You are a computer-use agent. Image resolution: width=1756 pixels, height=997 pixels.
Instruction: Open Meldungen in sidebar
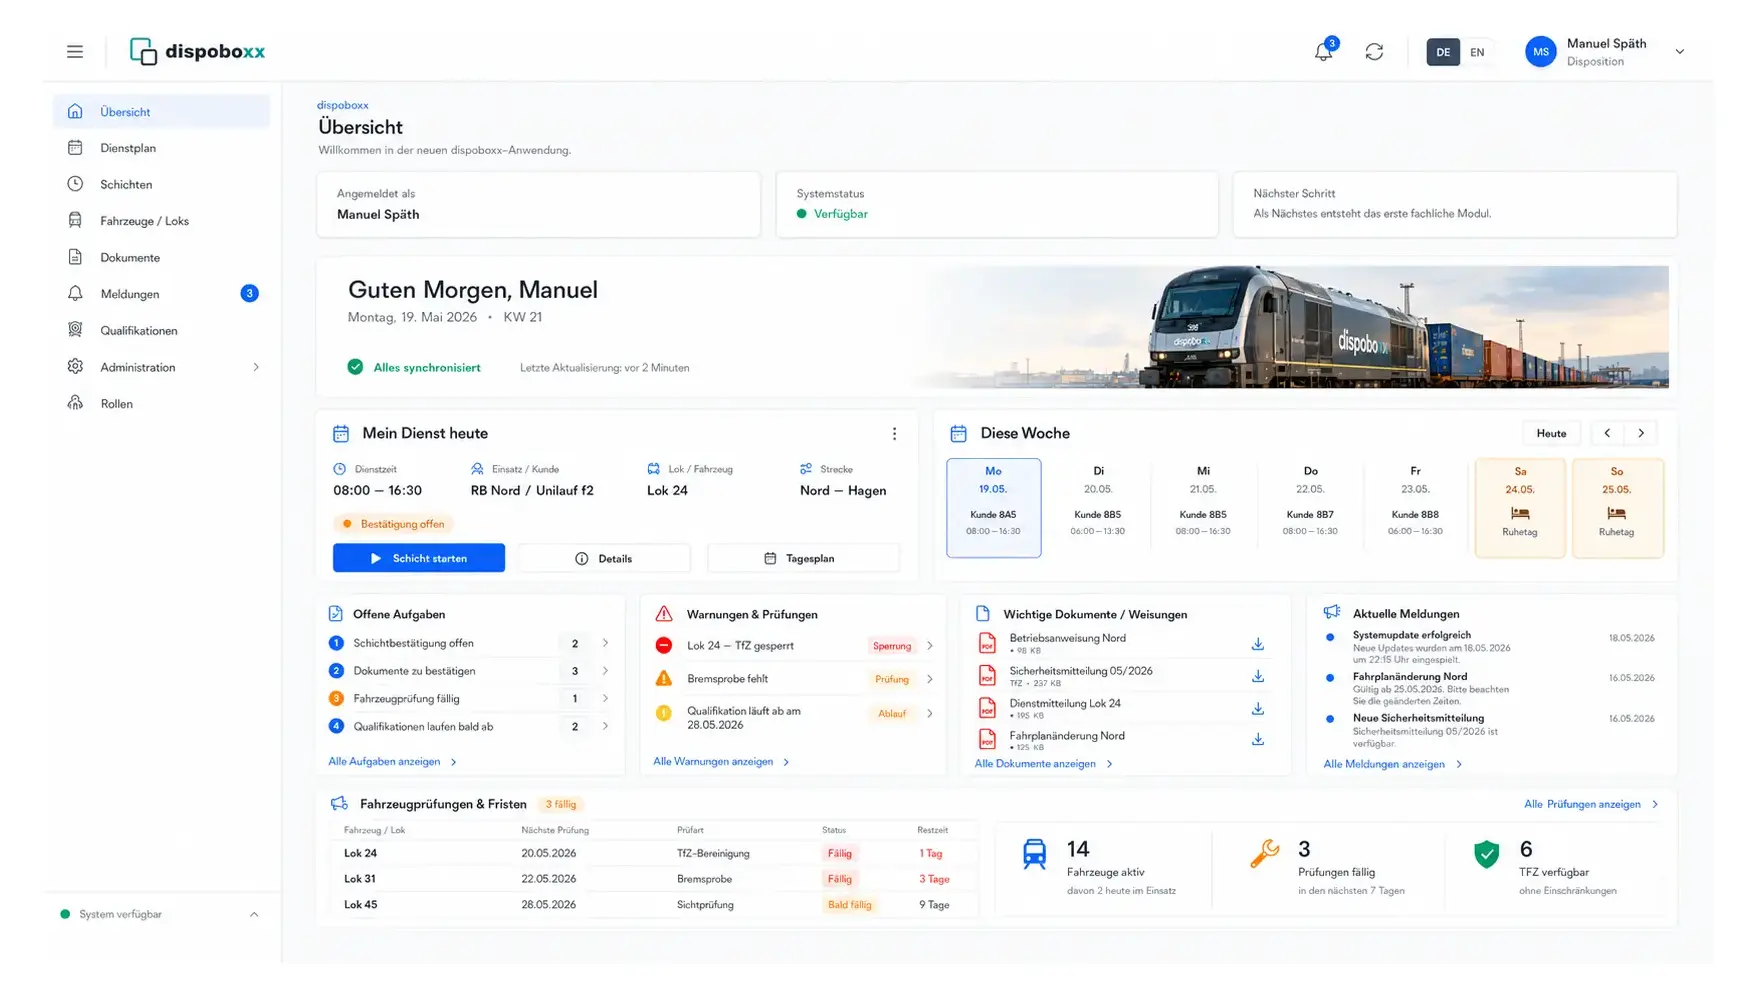162,294
